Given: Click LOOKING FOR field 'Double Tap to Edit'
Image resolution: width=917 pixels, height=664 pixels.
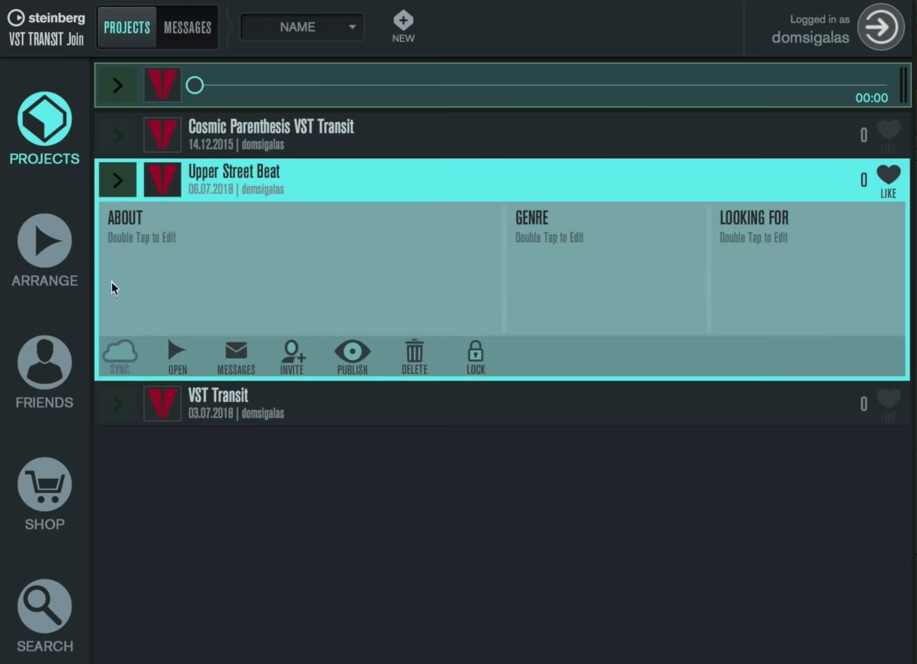Looking at the screenshot, I should [x=753, y=238].
